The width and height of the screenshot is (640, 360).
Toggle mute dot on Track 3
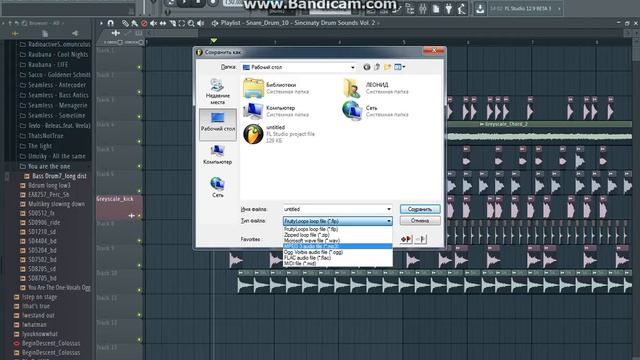(139, 117)
